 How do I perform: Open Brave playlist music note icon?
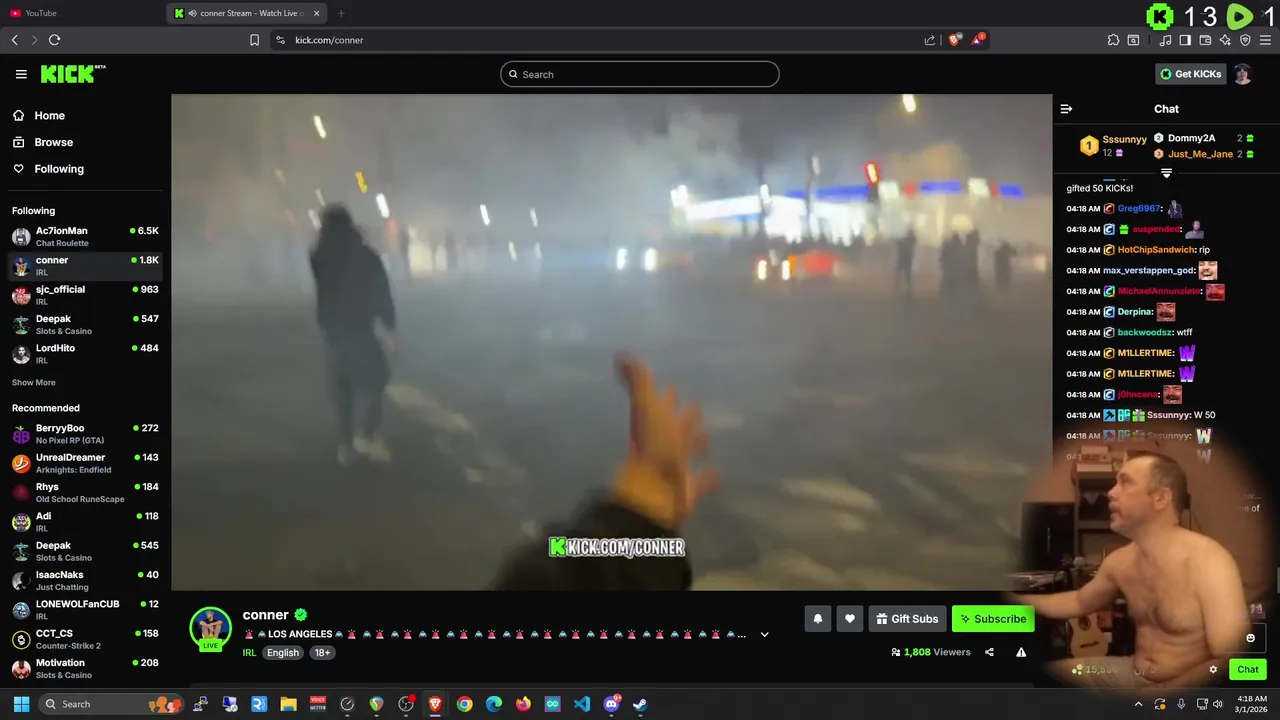(x=1165, y=40)
